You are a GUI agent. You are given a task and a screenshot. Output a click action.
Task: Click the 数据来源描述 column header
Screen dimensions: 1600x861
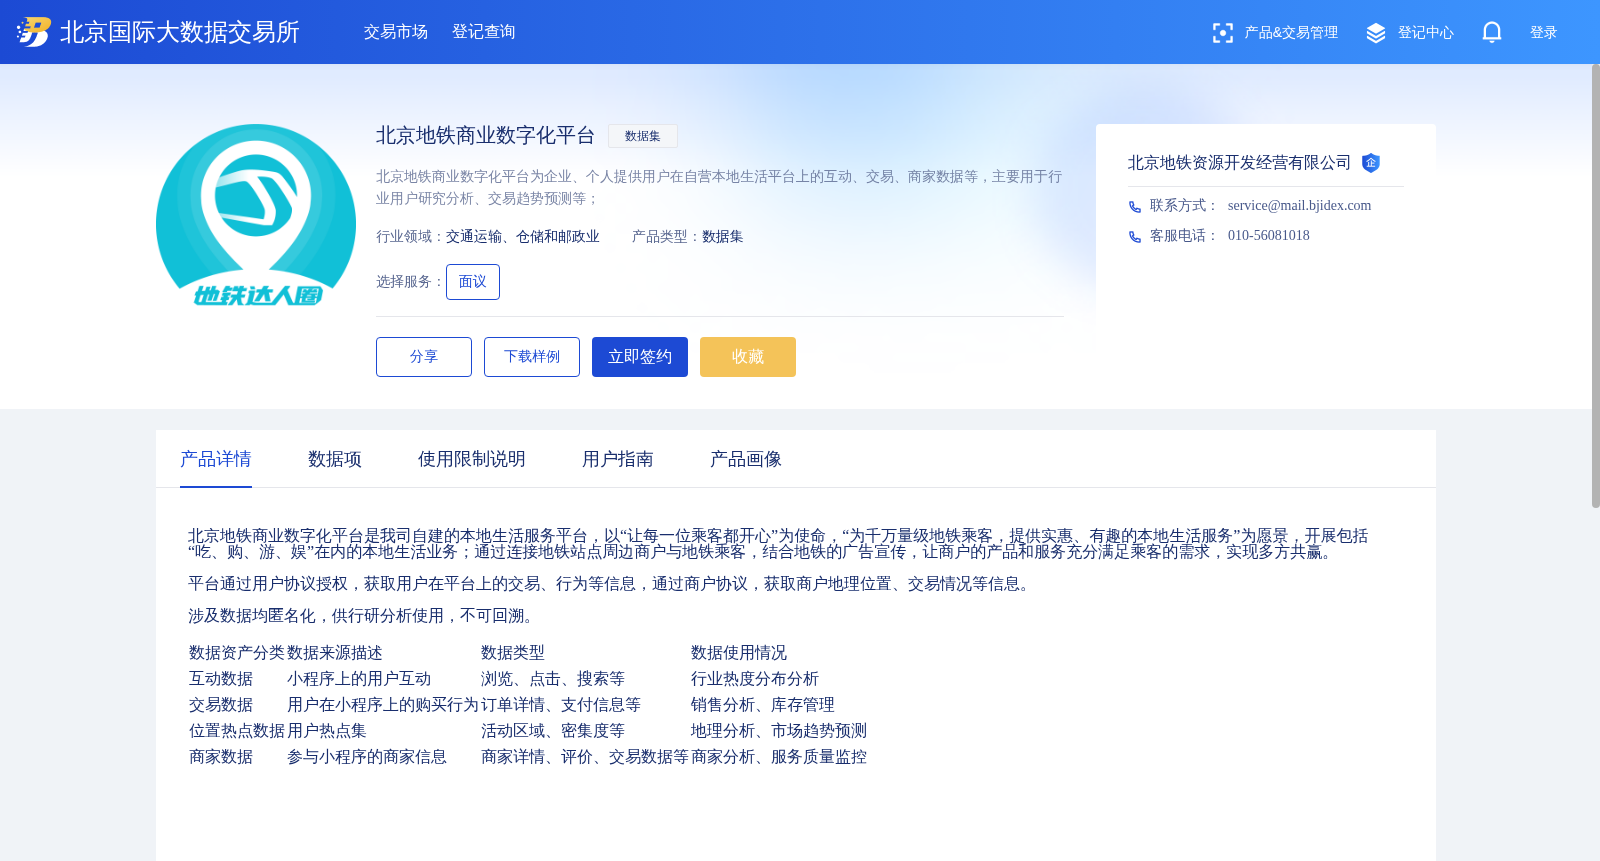(335, 653)
